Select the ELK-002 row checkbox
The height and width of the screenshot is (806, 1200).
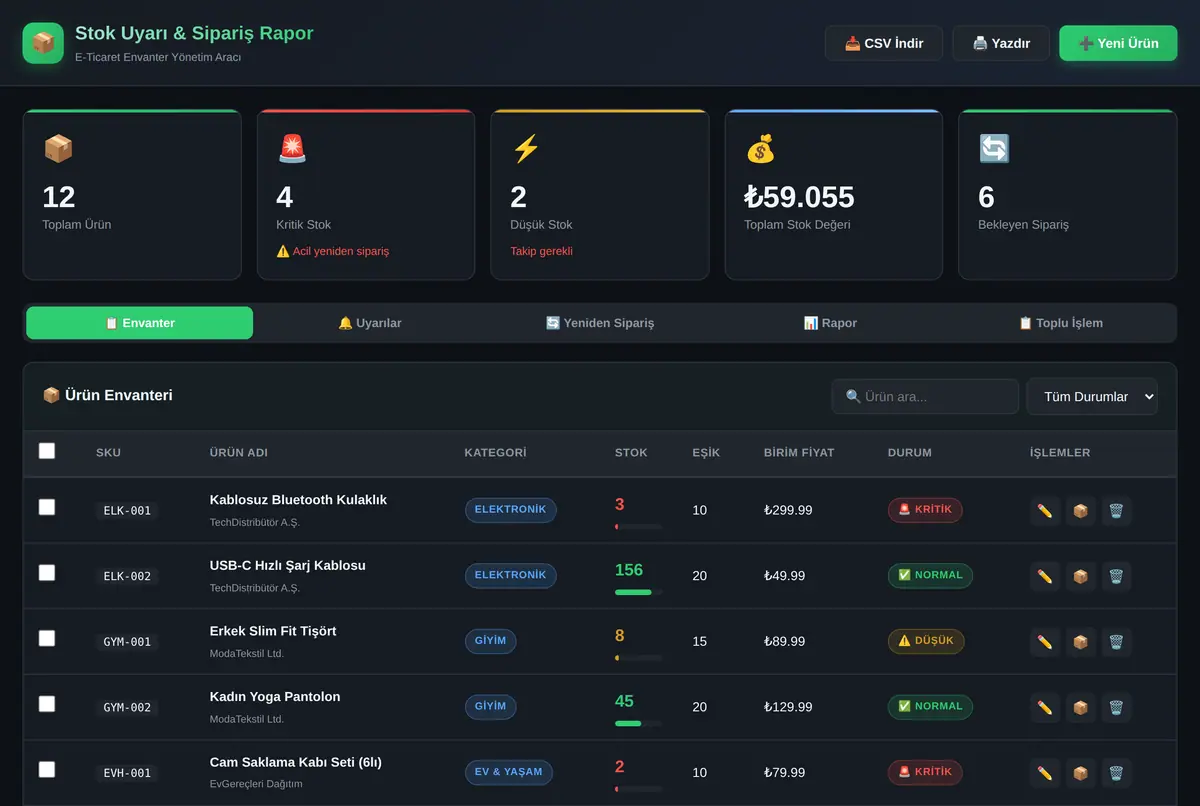click(x=47, y=573)
